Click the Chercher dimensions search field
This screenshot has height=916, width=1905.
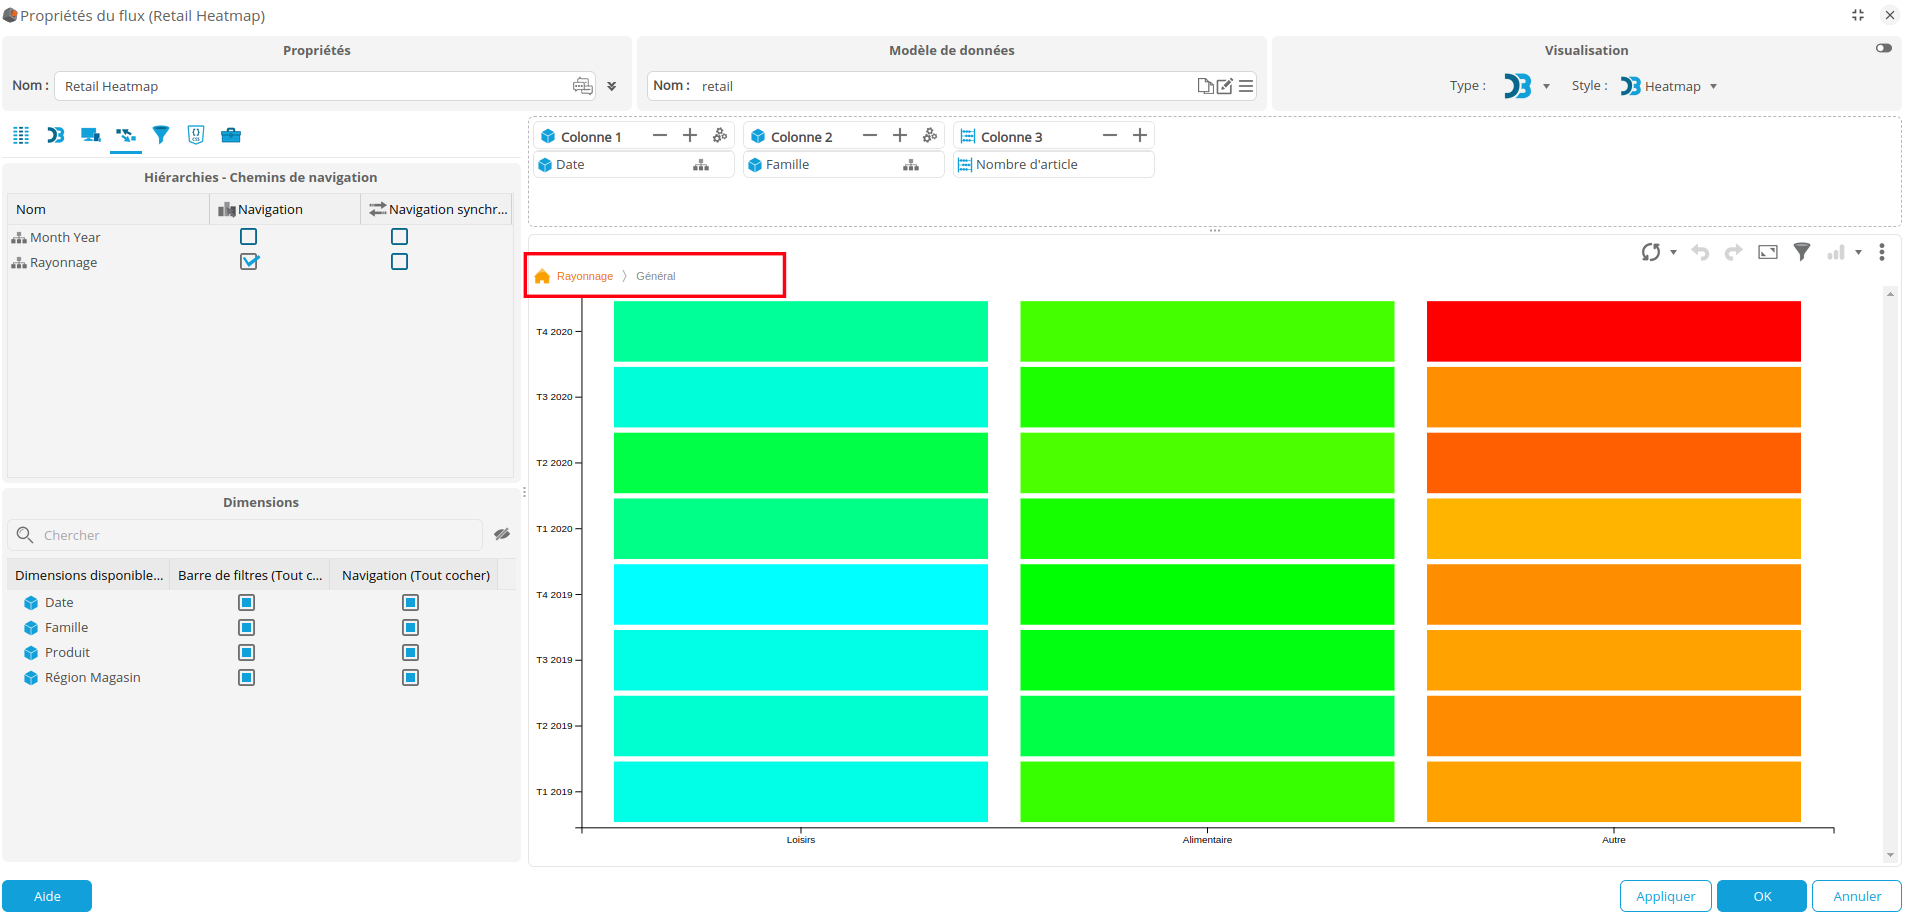pyautogui.click(x=260, y=535)
